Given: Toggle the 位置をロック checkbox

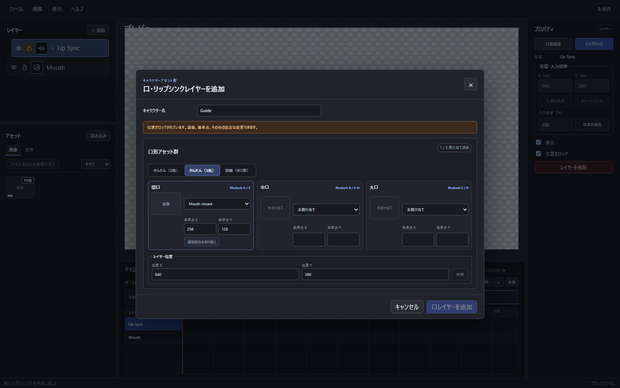Looking at the screenshot, I should click(538, 153).
